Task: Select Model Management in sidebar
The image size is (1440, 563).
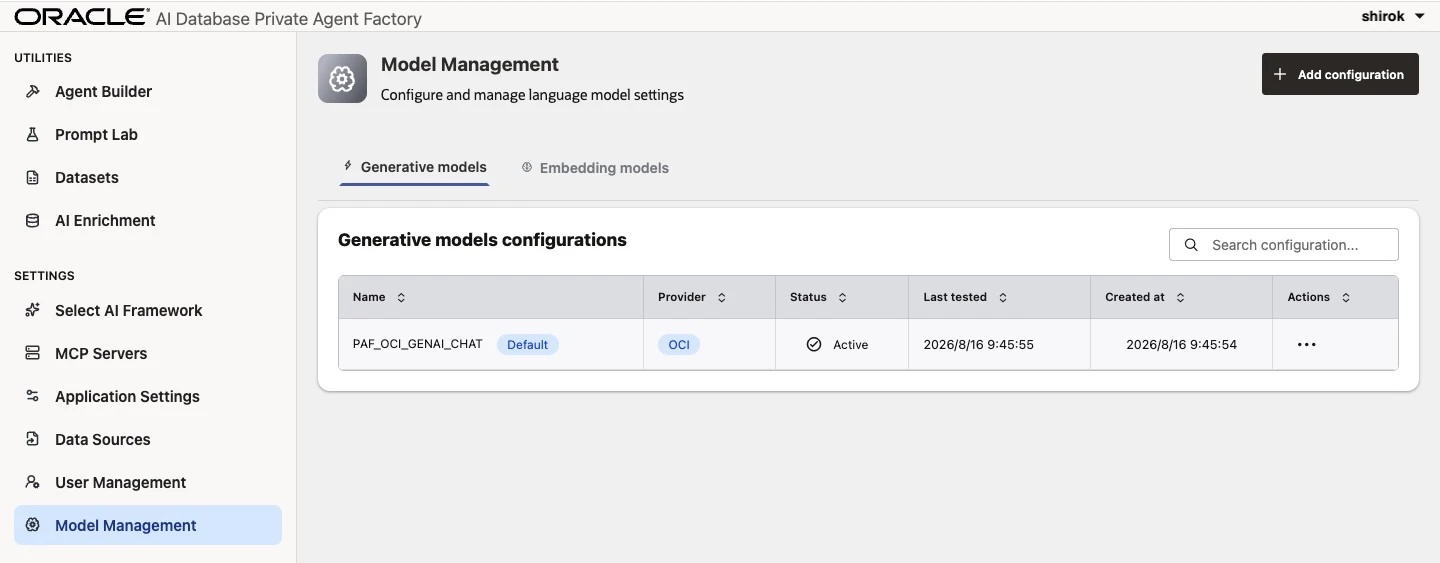Action: point(148,525)
